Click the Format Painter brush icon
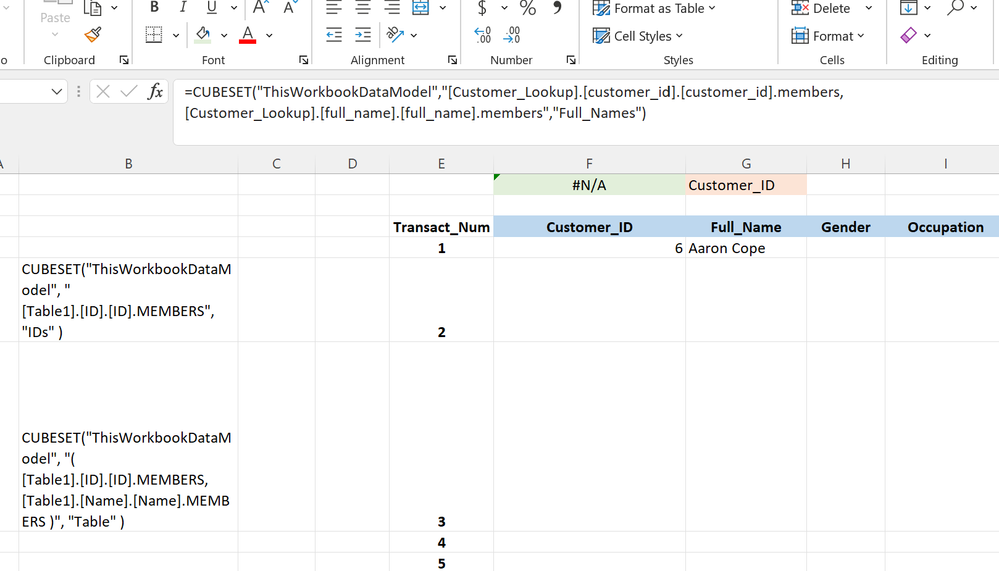The height and width of the screenshot is (571, 999). (x=93, y=34)
